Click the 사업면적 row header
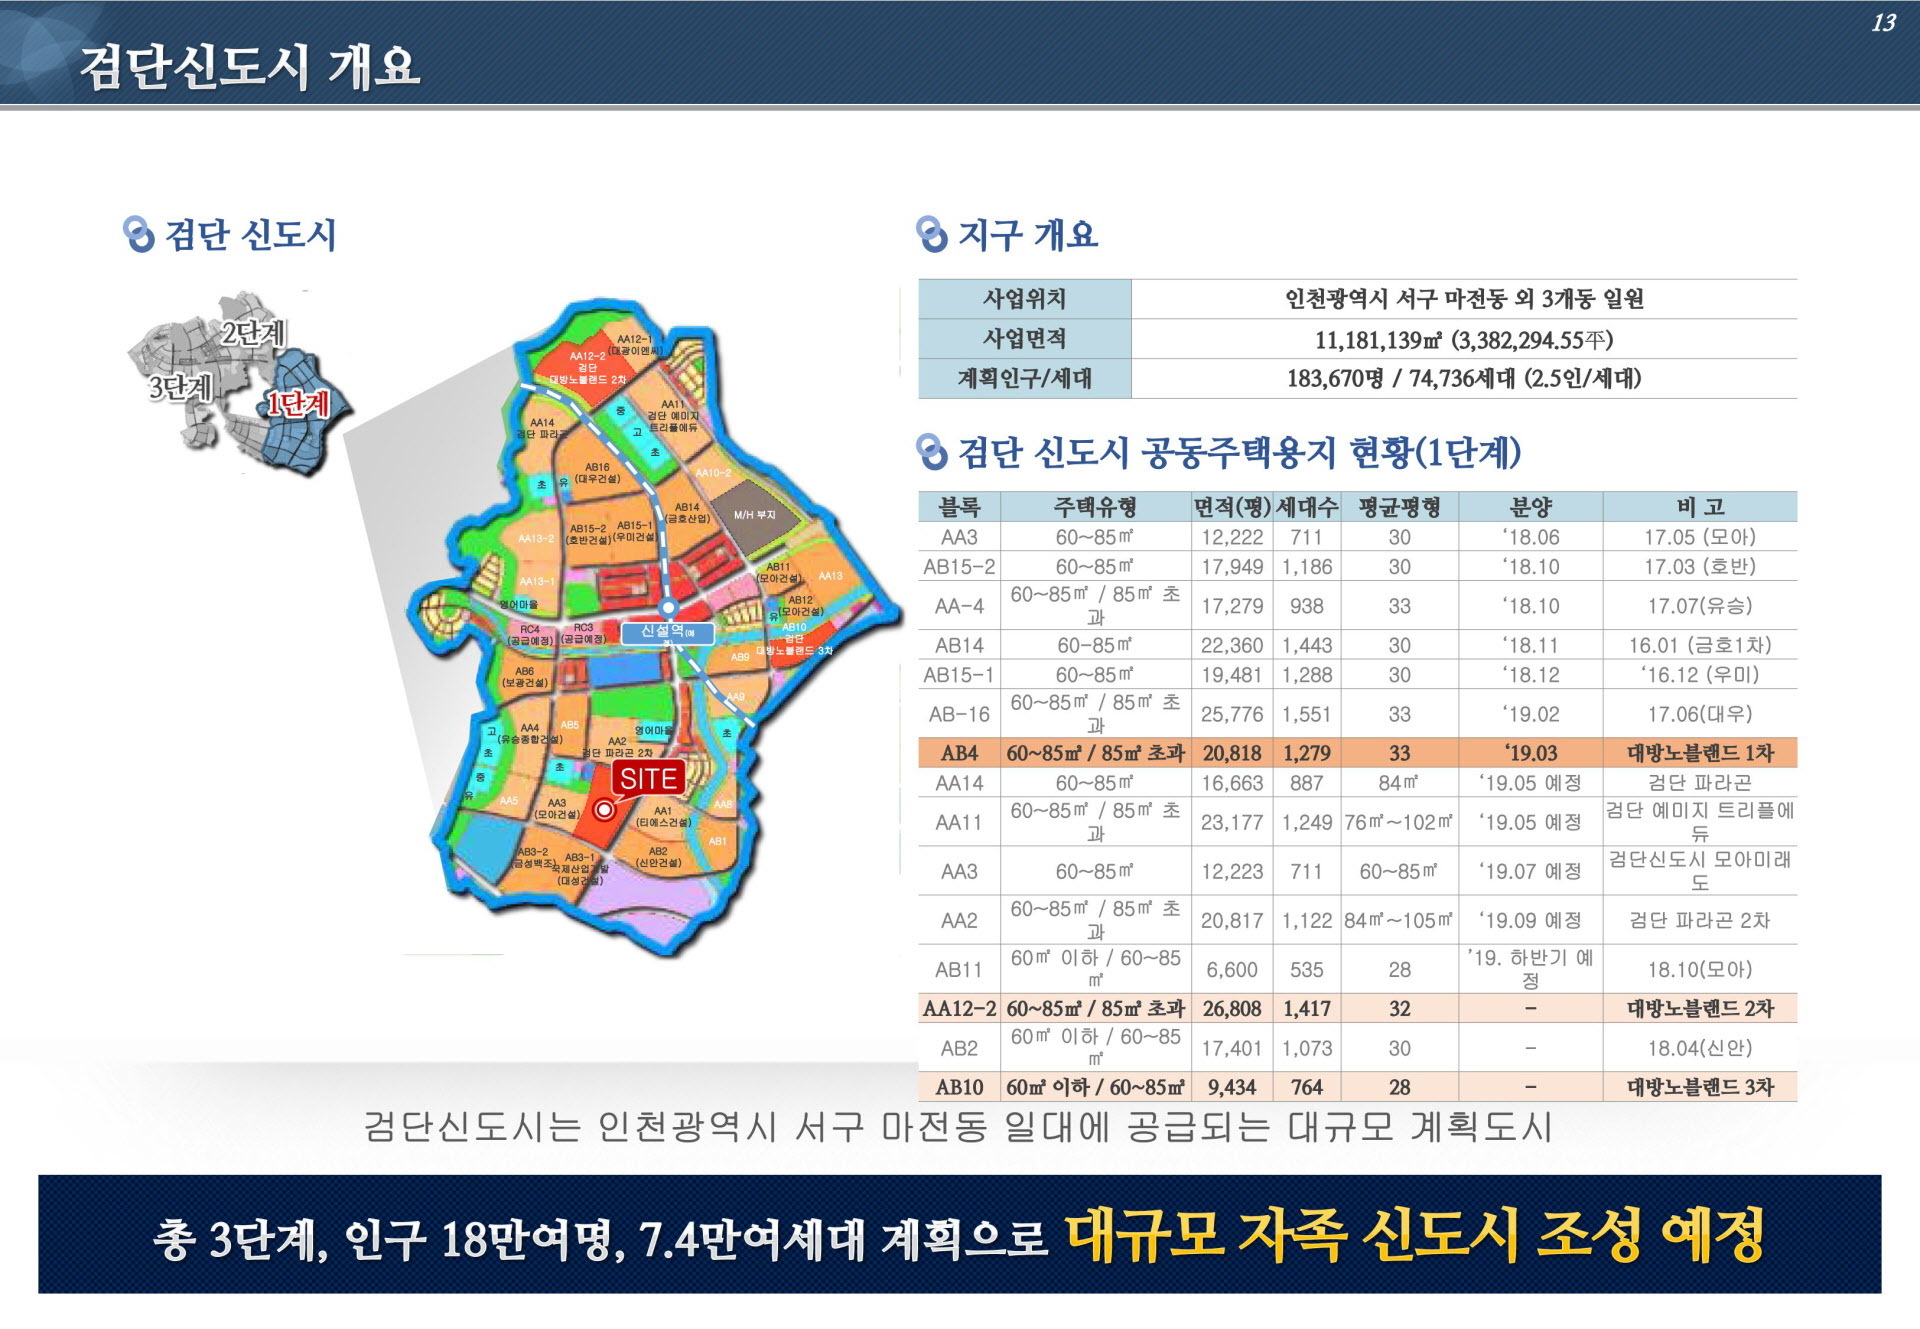 click(1025, 339)
